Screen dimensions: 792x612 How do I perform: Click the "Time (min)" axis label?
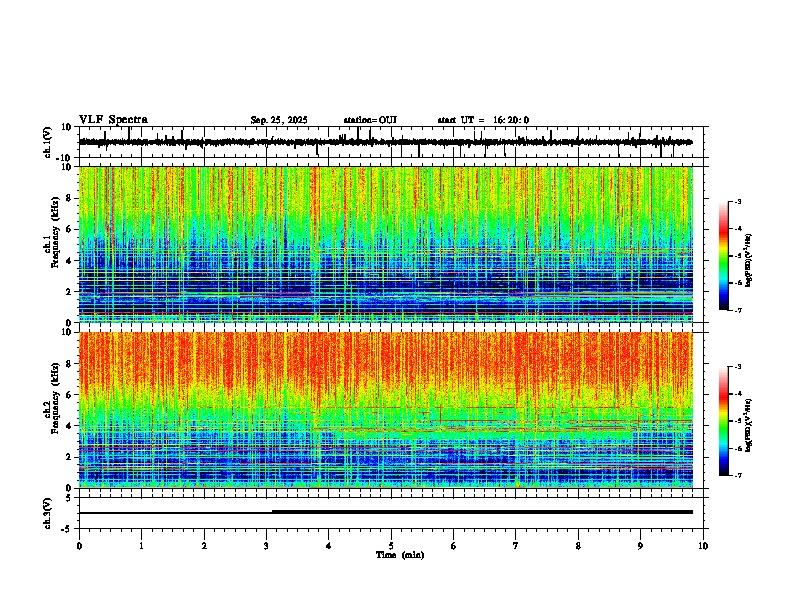click(400, 555)
